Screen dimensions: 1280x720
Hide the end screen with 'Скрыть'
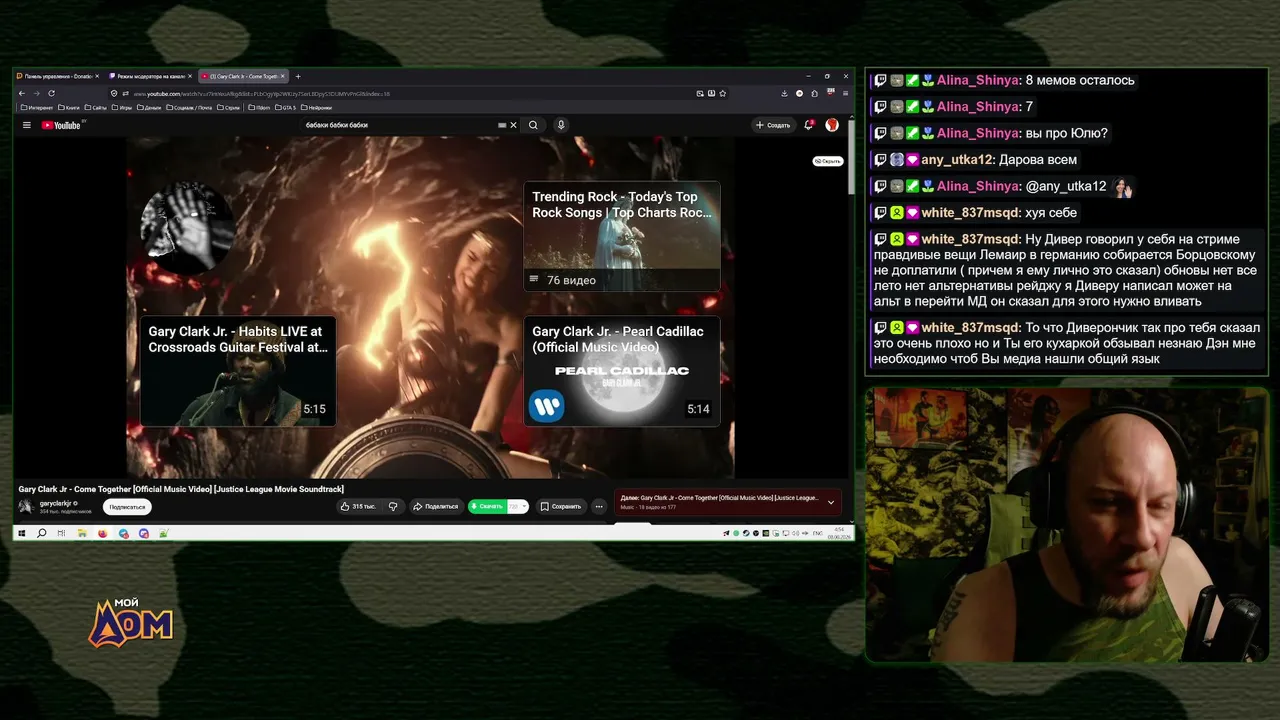click(x=828, y=161)
